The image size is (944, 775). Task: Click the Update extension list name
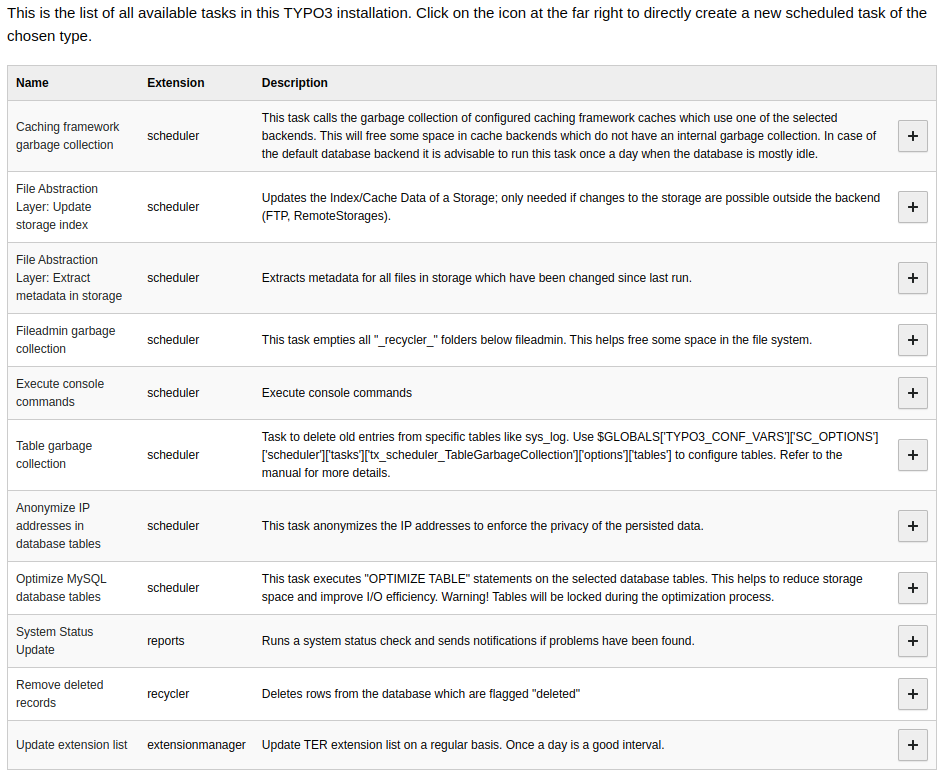(x=72, y=745)
